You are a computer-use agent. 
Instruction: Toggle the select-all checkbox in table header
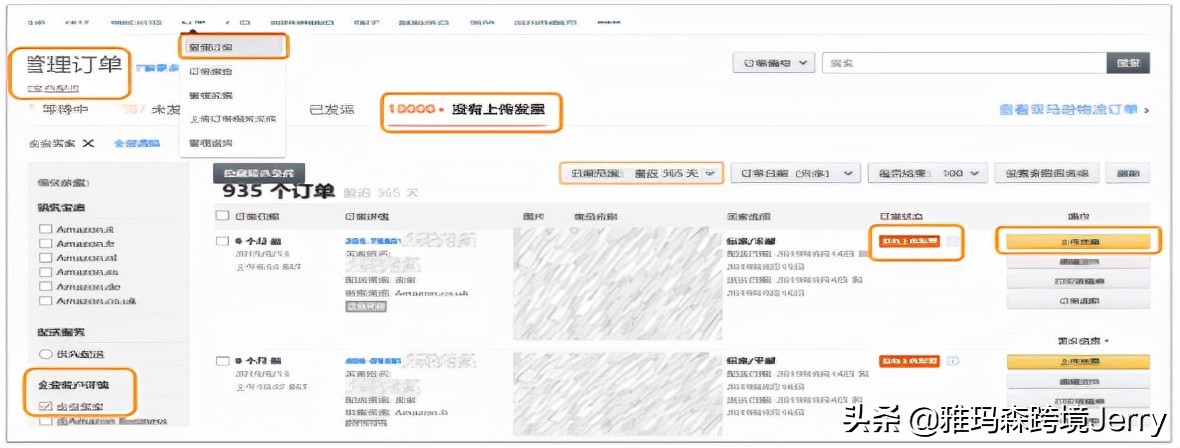point(222,216)
